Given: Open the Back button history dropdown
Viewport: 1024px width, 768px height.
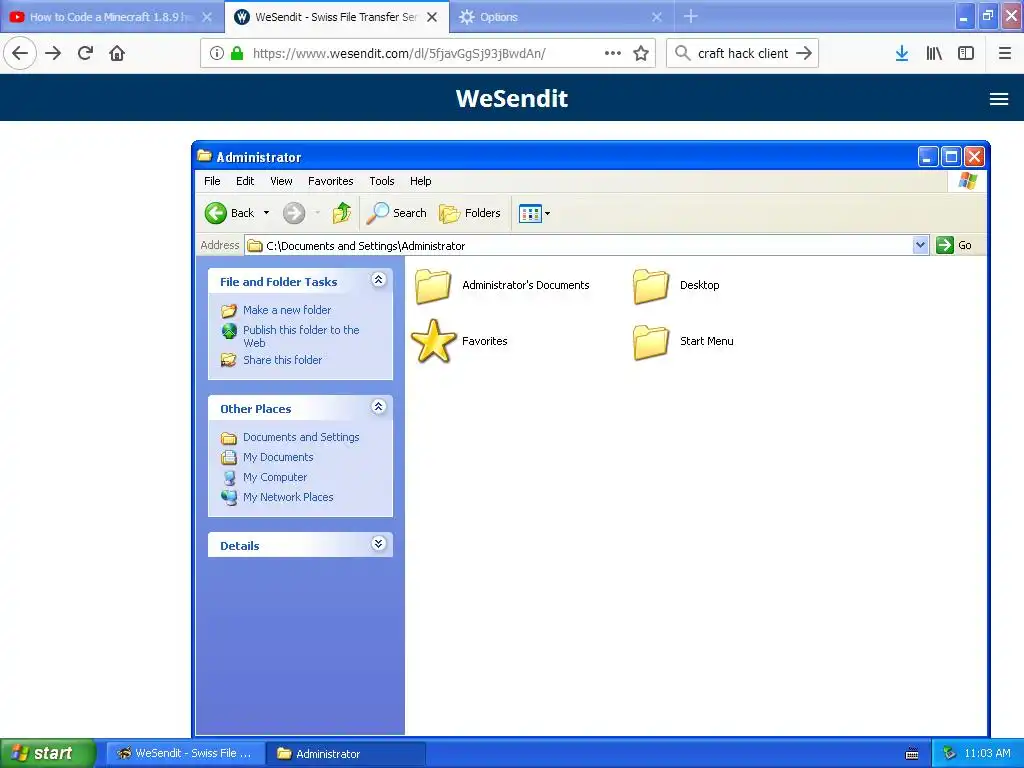Looking at the screenshot, I should click(266, 213).
